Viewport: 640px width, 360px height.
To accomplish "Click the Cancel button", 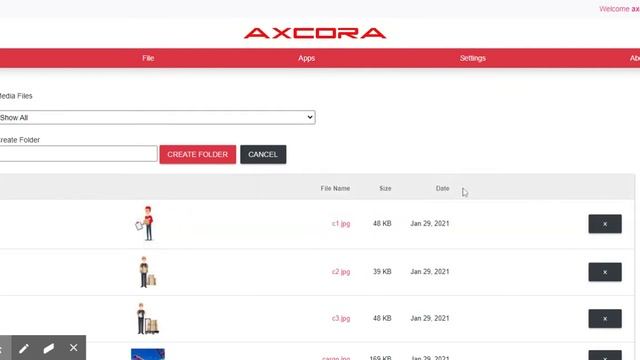I will coord(263,154).
